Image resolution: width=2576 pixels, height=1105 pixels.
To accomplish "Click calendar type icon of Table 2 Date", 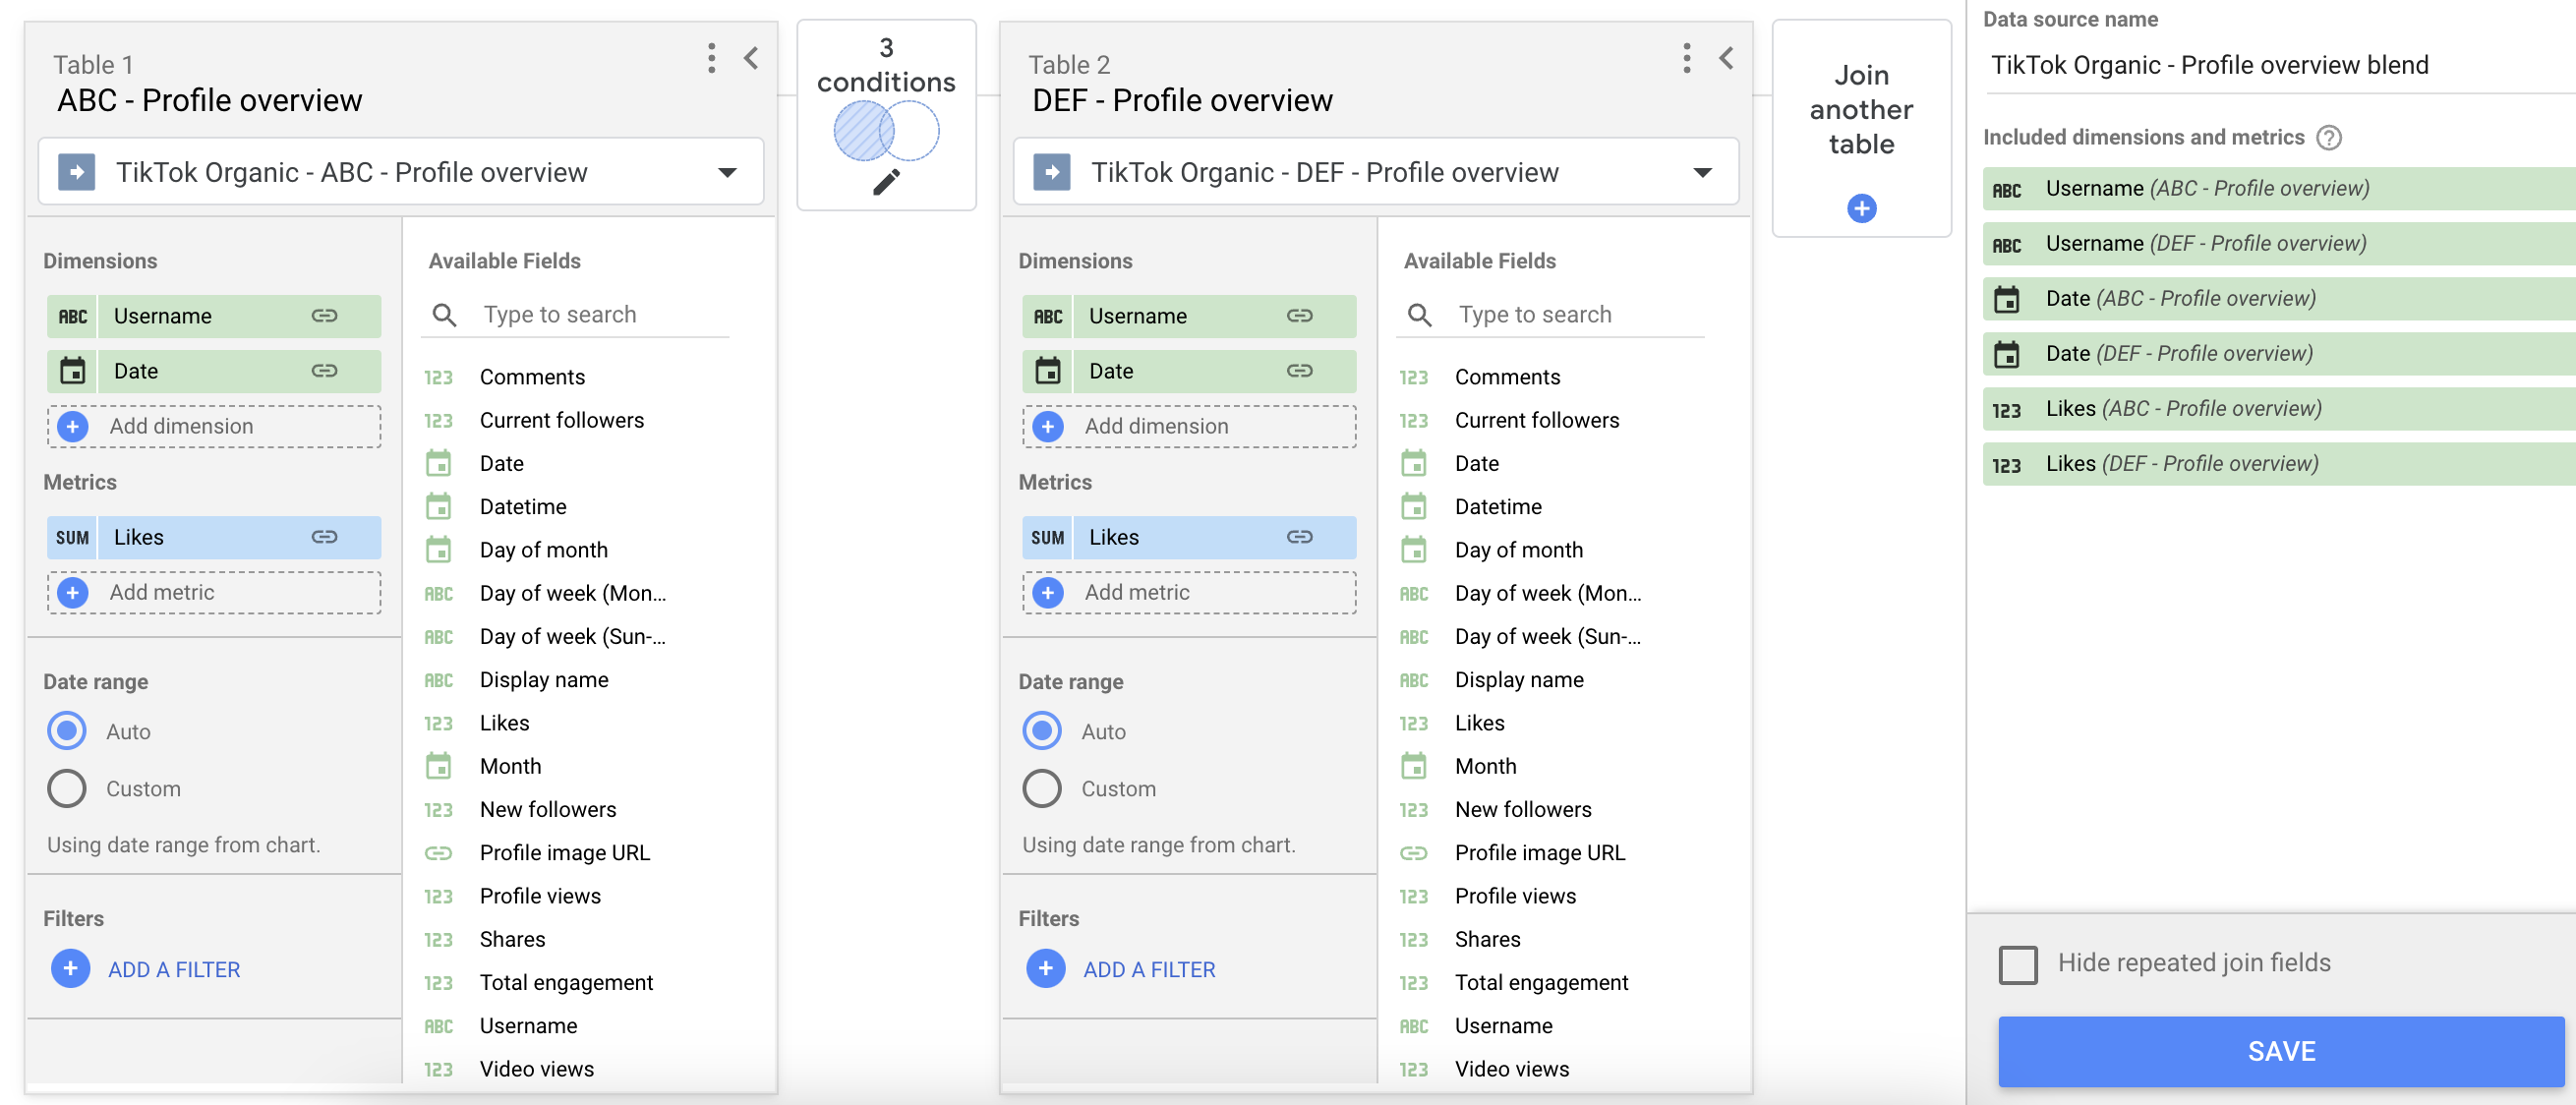I will (1047, 371).
